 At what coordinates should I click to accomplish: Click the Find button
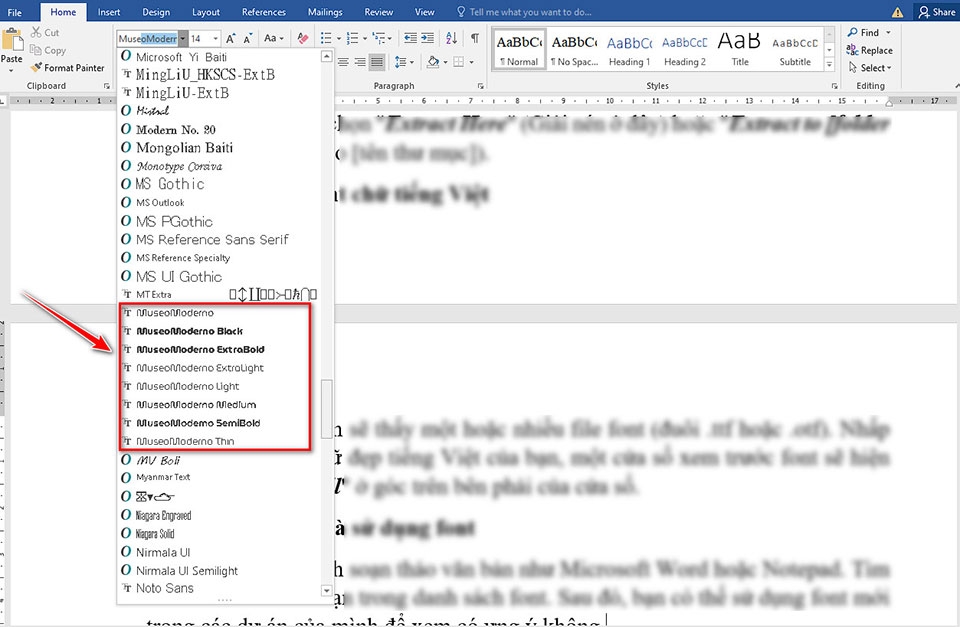coord(864,32)
